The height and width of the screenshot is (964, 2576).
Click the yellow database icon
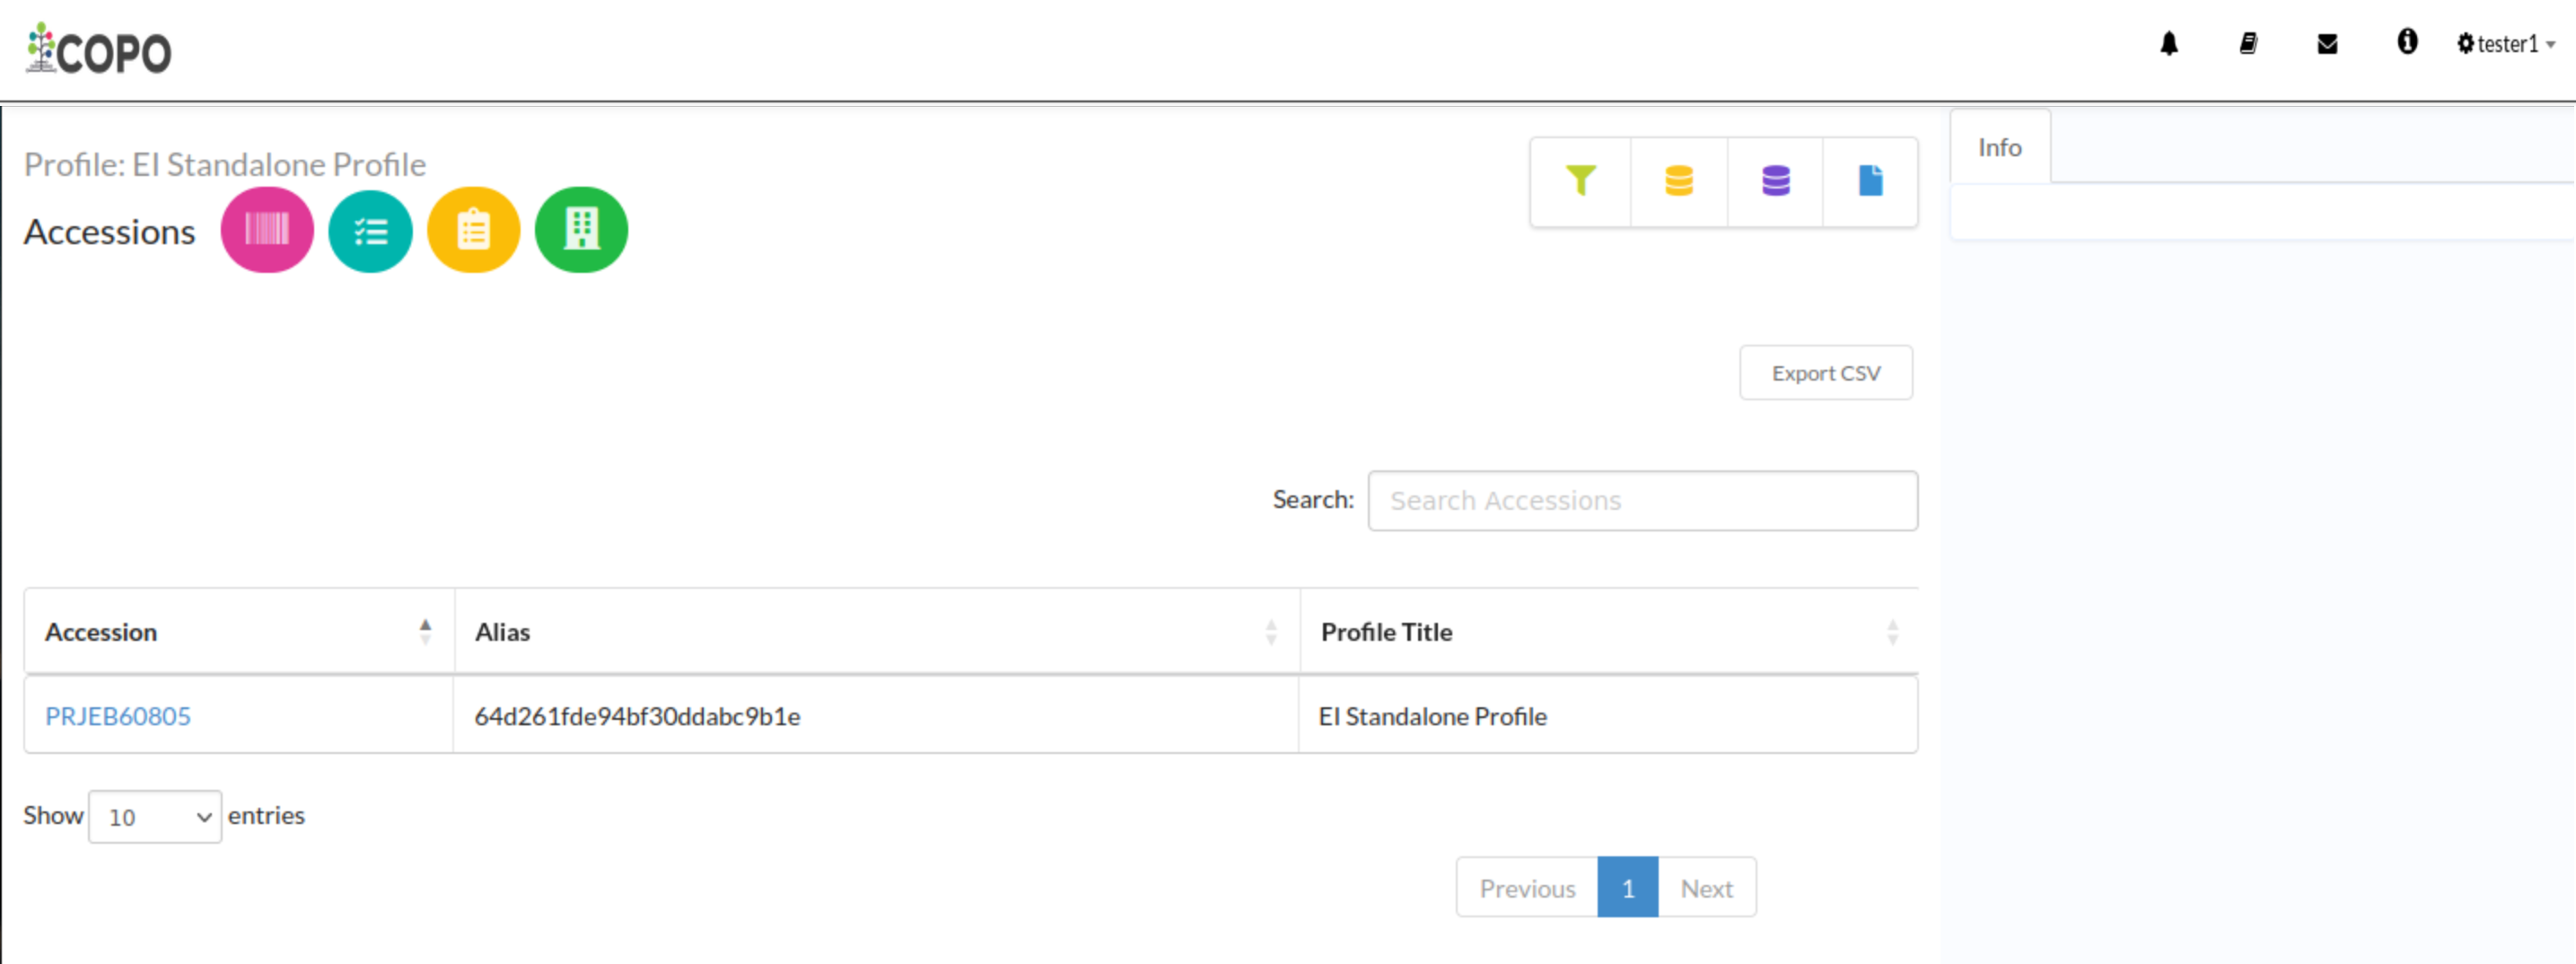click(1678, 181)
